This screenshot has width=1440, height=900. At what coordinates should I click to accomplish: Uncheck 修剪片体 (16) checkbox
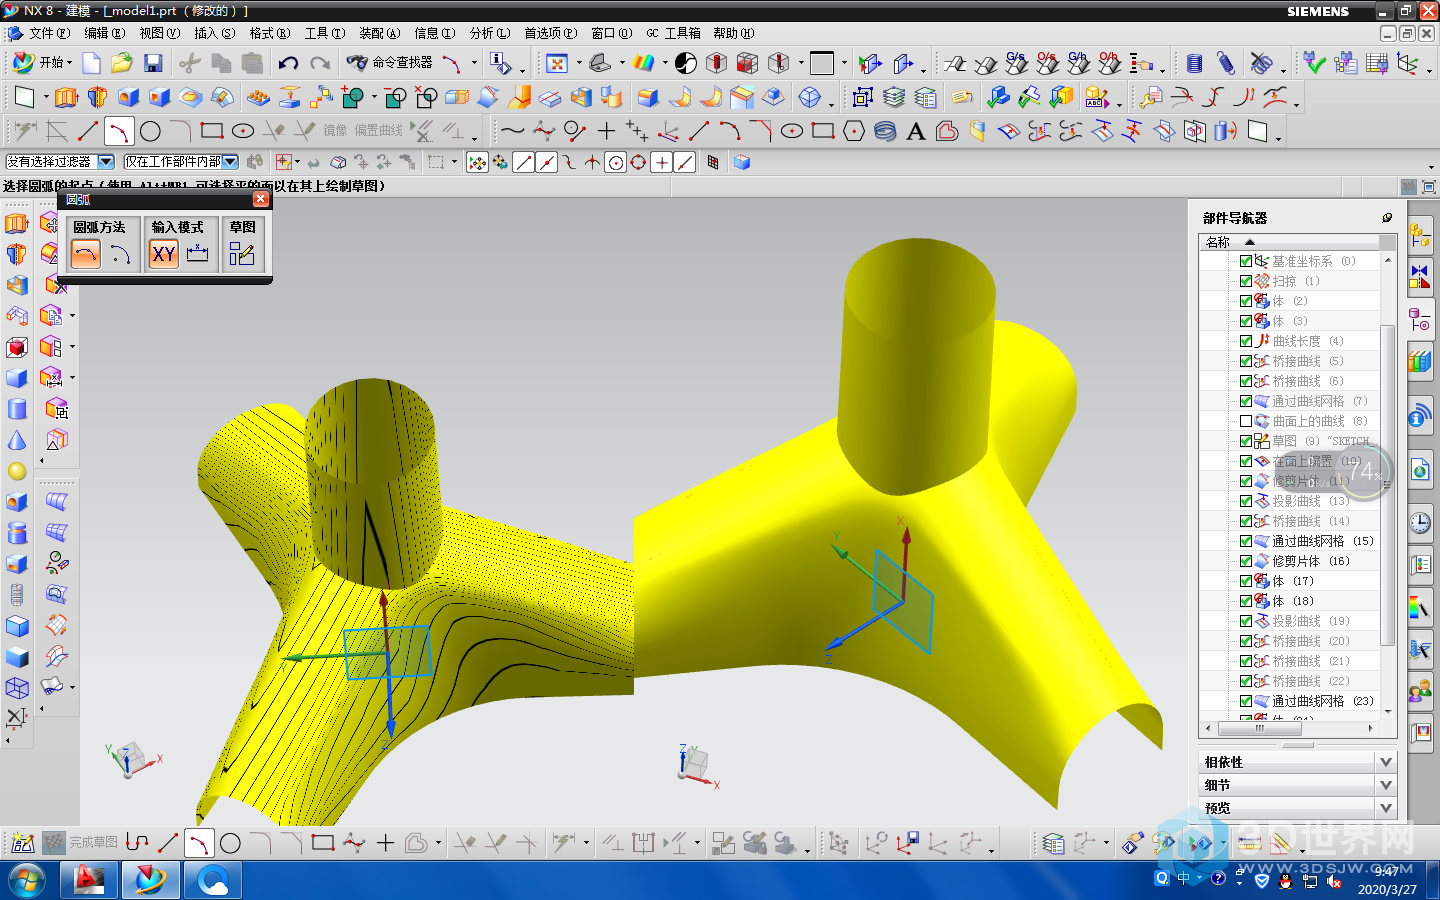1246,561
